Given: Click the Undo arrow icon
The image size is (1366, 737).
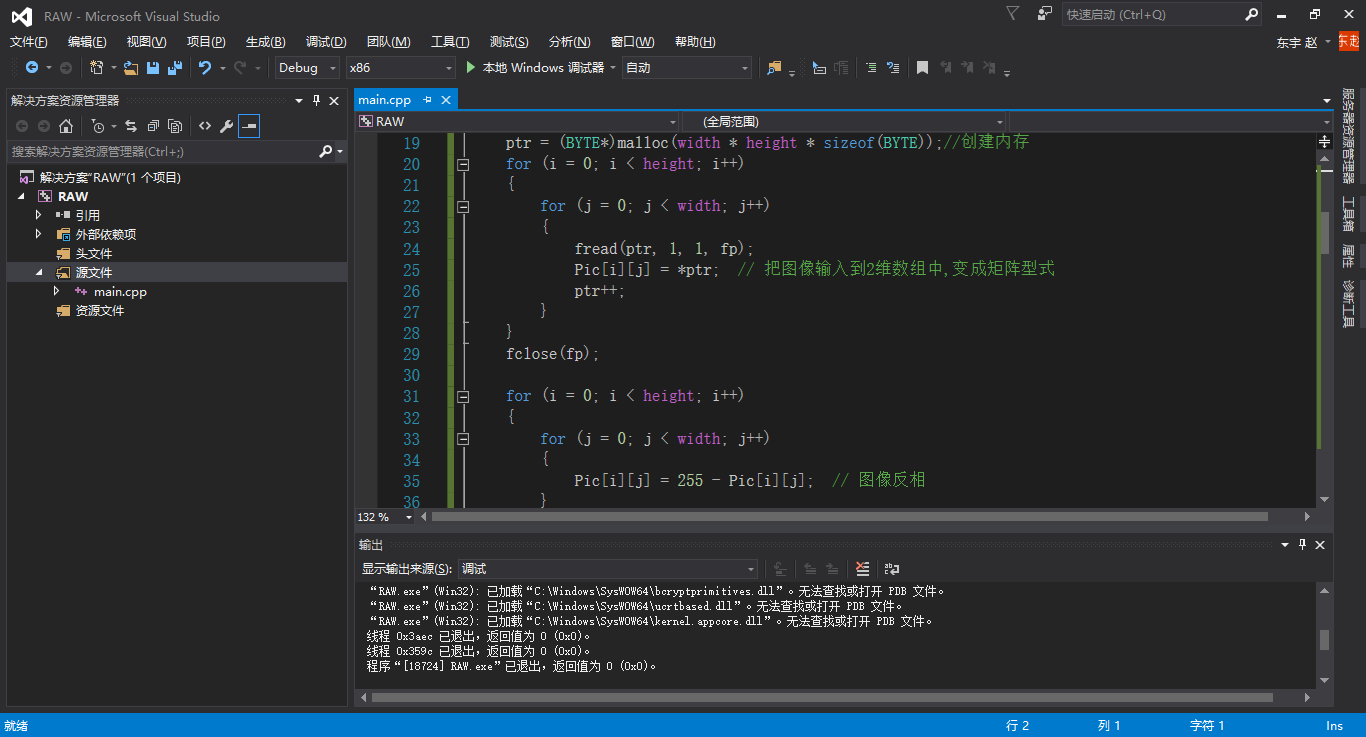Looking at the screenshot, I should [x=205, y=68].
